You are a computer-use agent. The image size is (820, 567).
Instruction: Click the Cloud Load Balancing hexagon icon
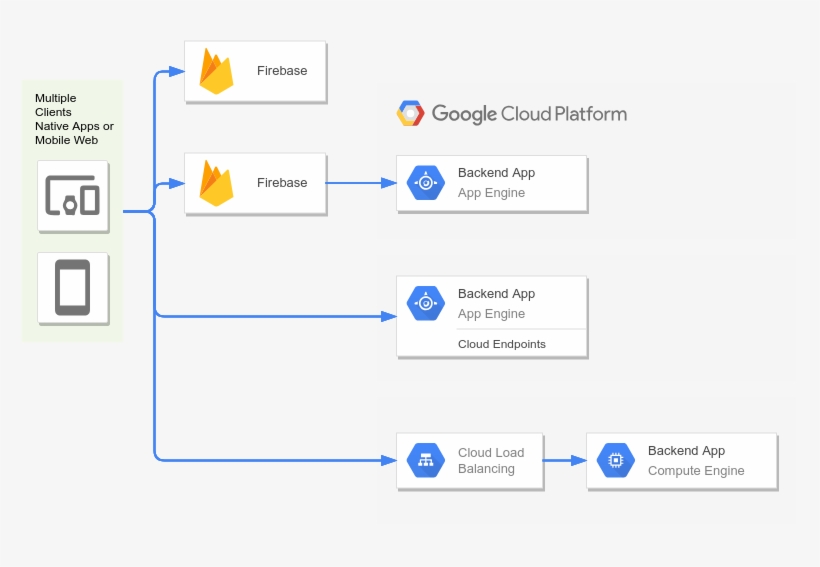(426, 461)
